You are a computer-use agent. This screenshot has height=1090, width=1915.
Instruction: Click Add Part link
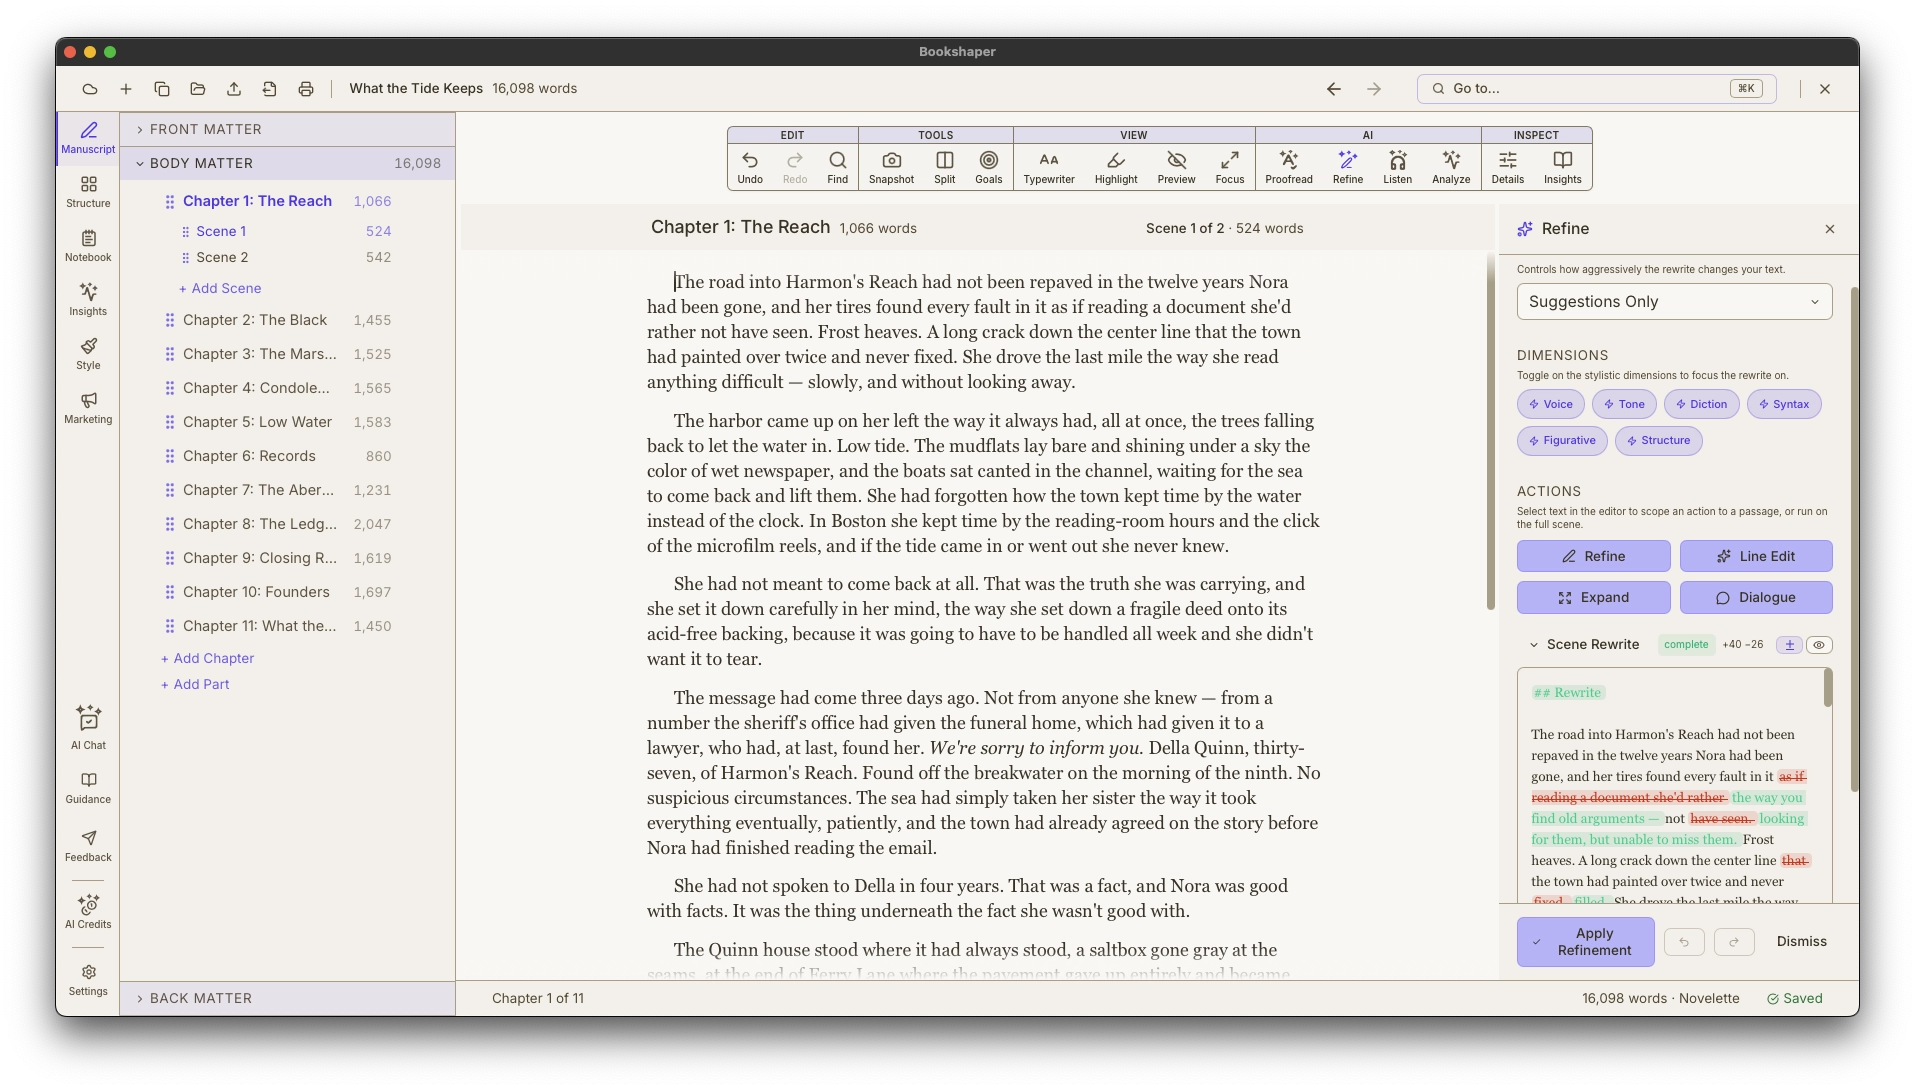[195, 684]
